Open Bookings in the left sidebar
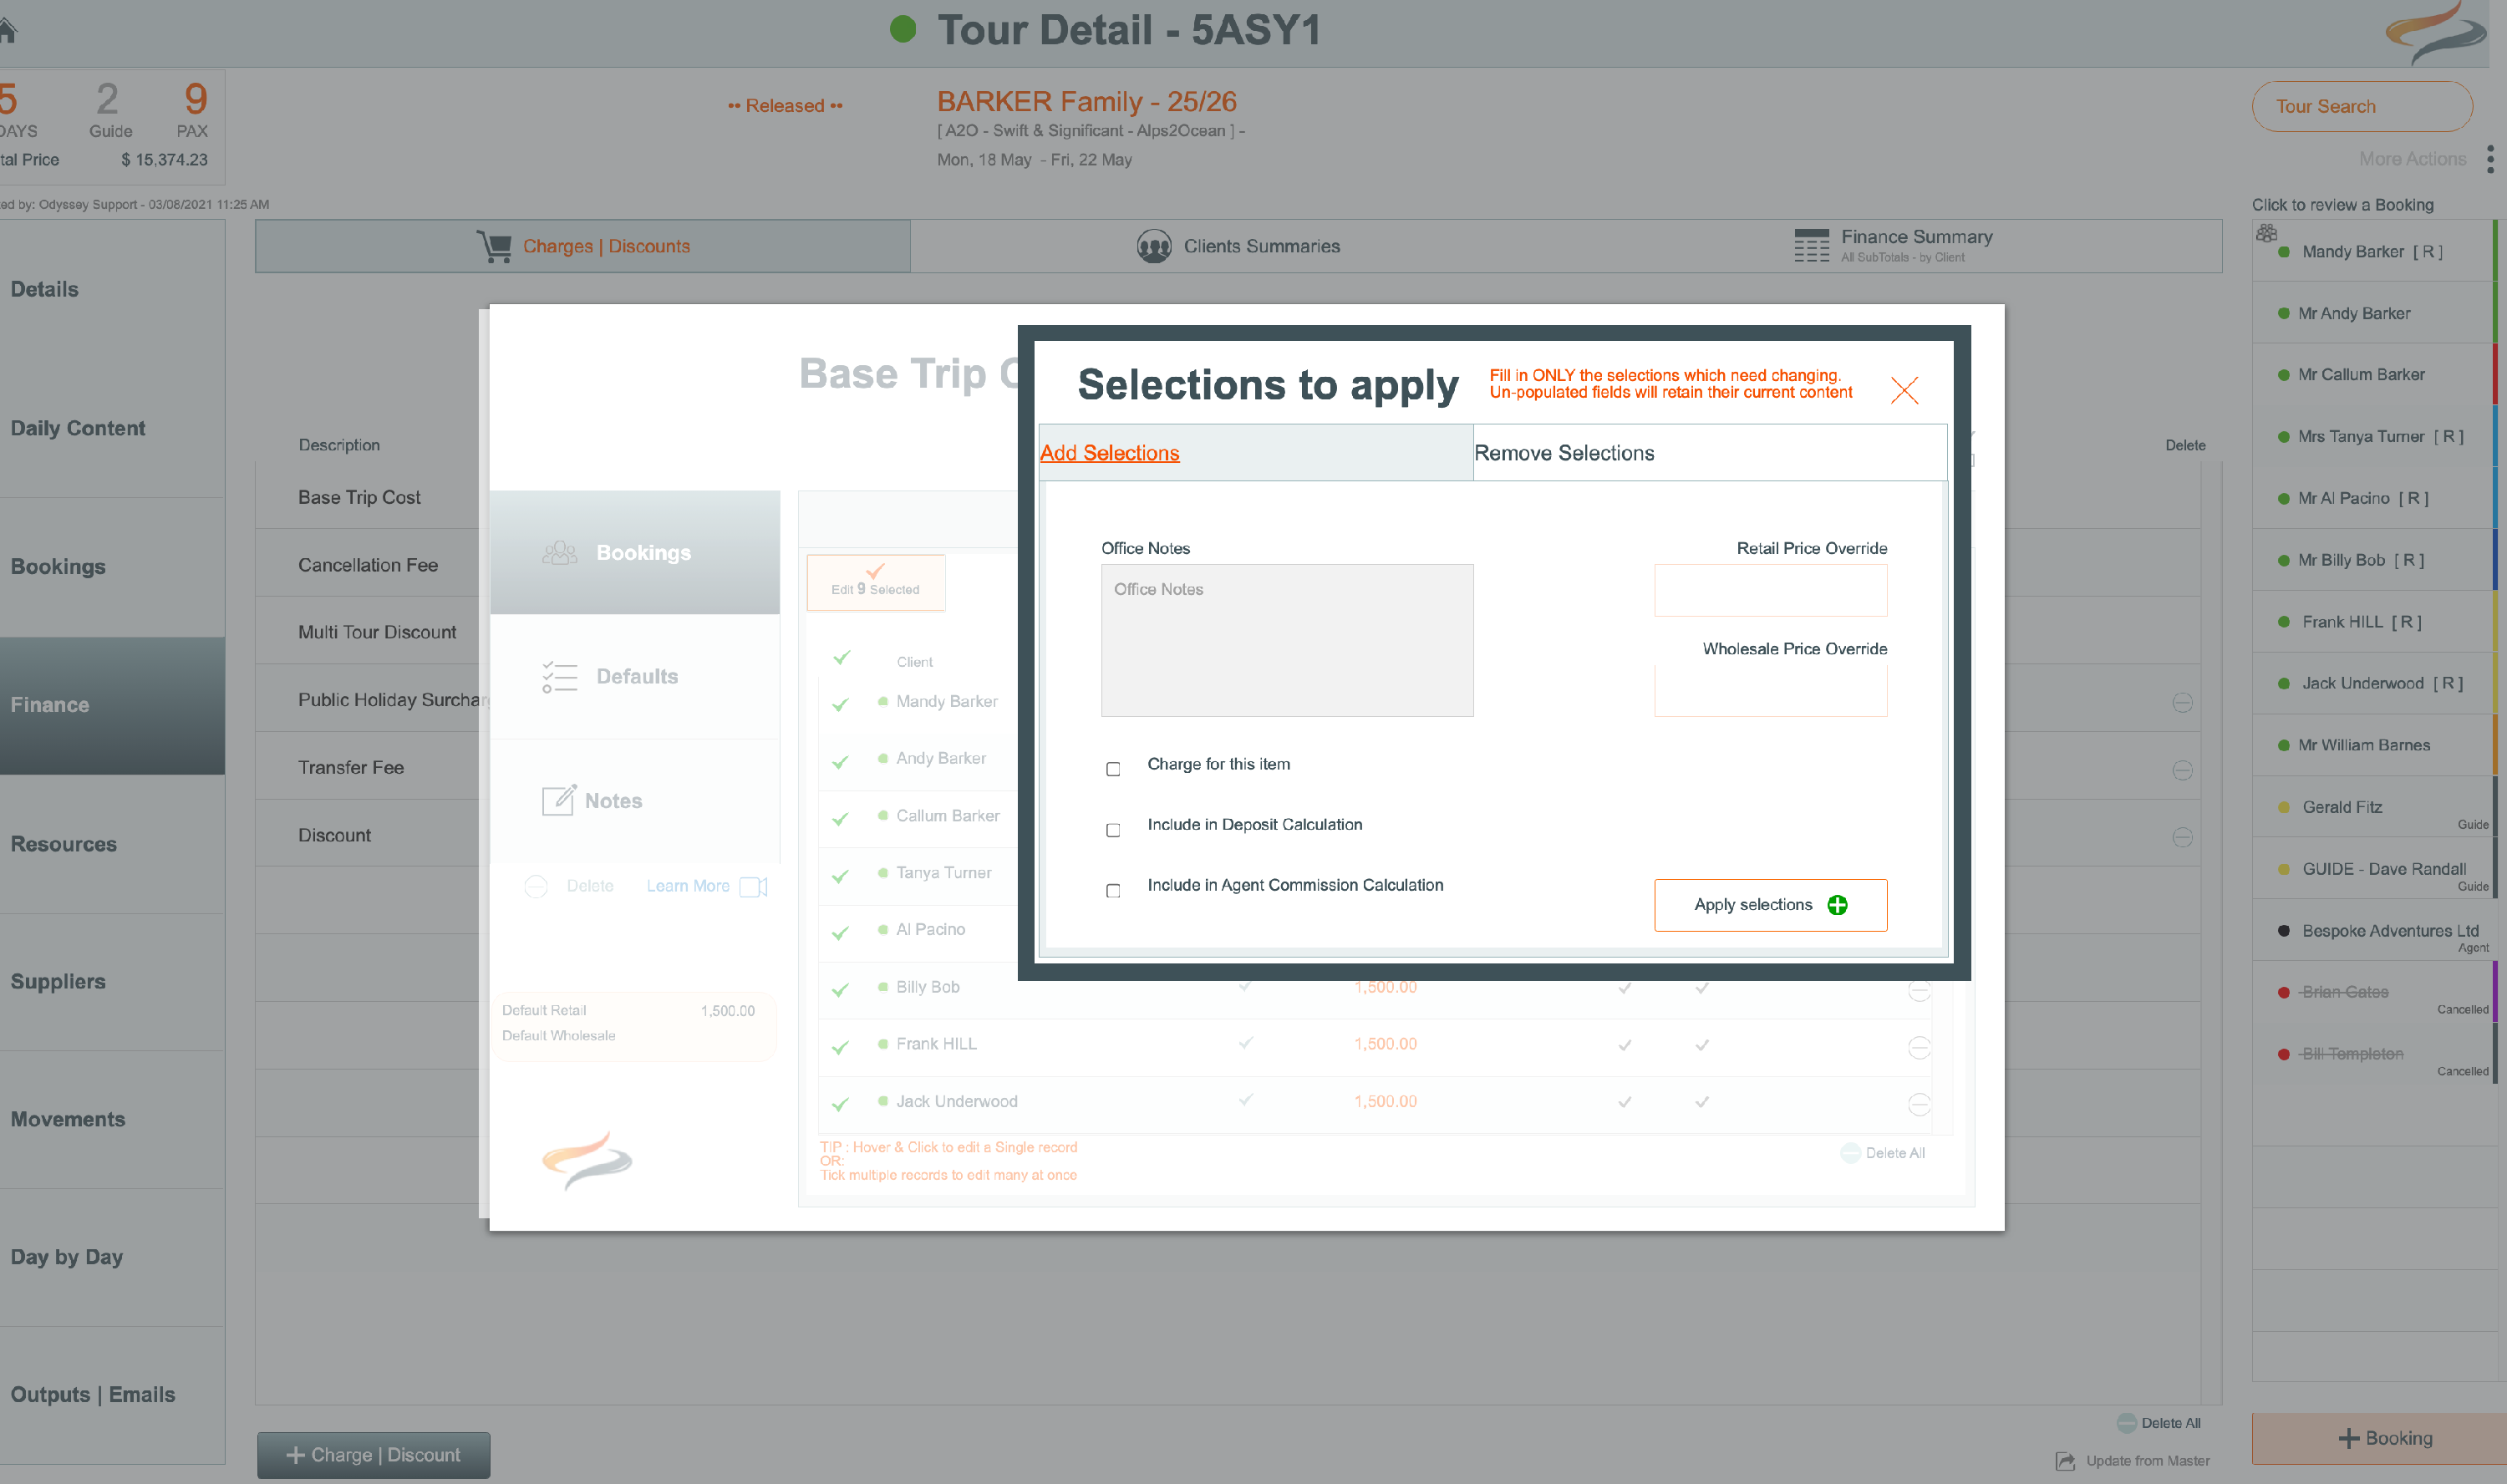The height and width of the screenshot is (1484, 2507). click(112, 567)
